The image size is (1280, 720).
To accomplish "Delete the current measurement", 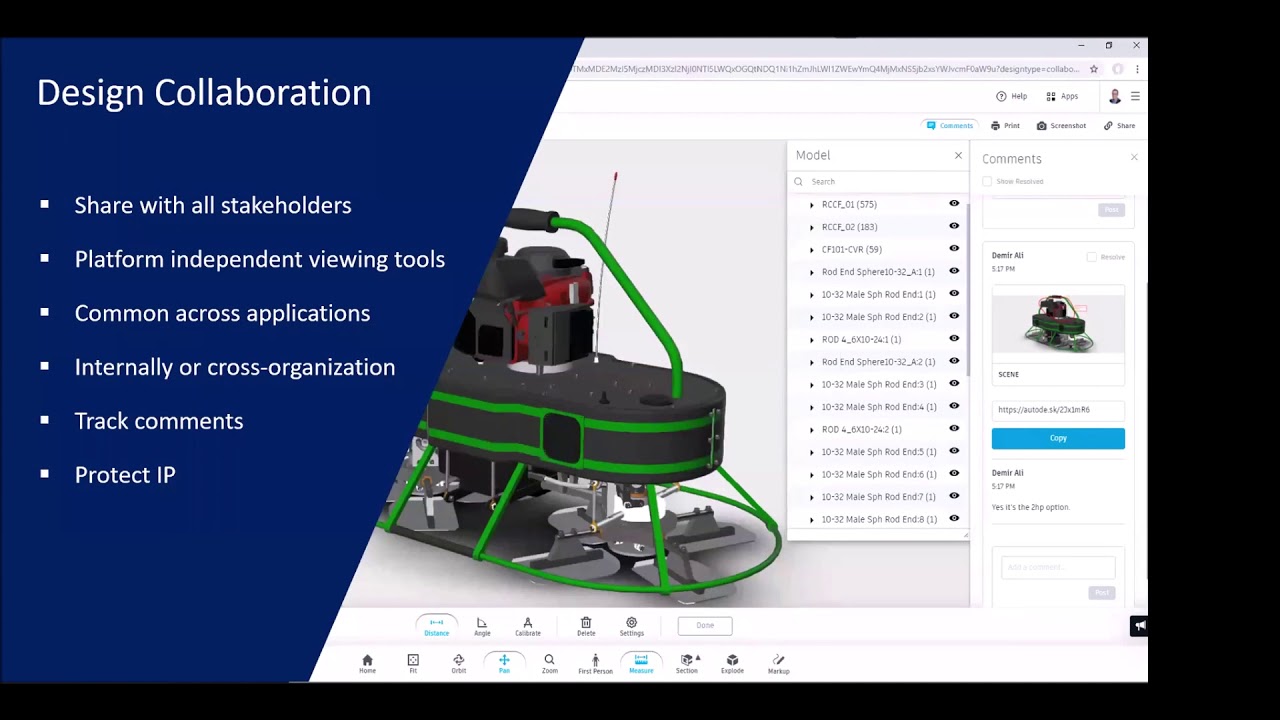I will coord(586,626).
